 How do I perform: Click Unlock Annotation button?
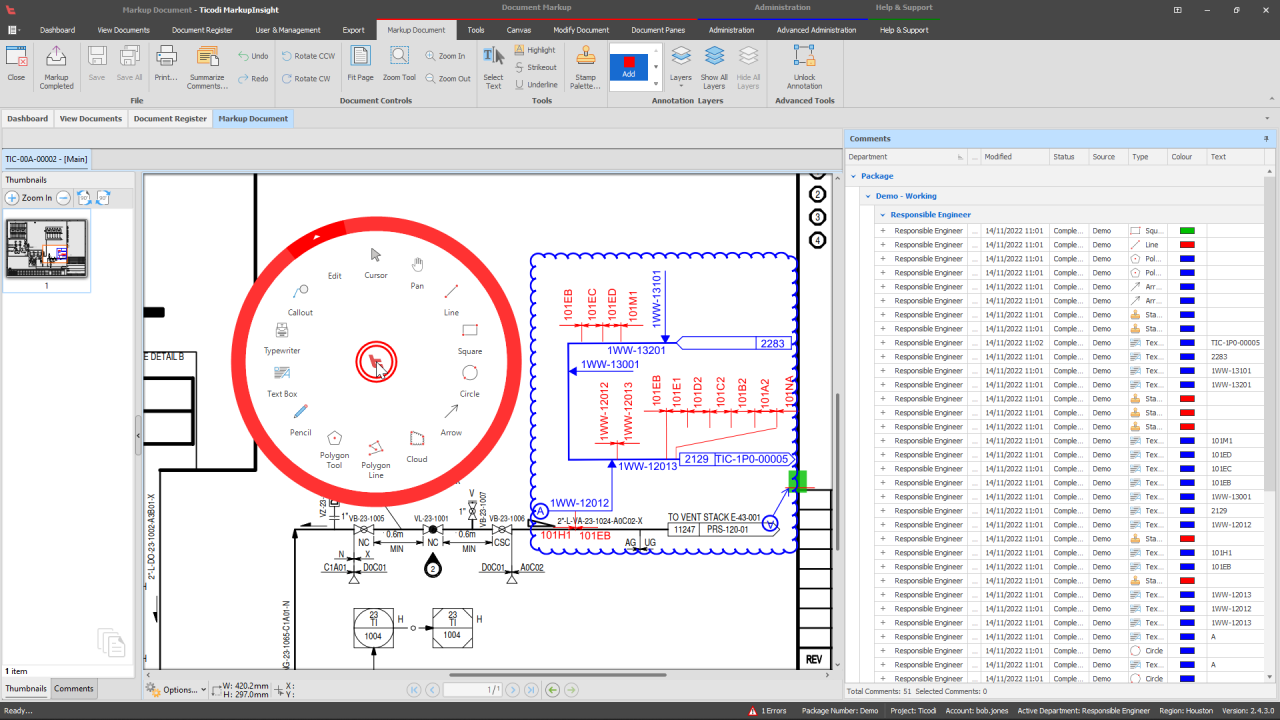click(x=804, y=68)
